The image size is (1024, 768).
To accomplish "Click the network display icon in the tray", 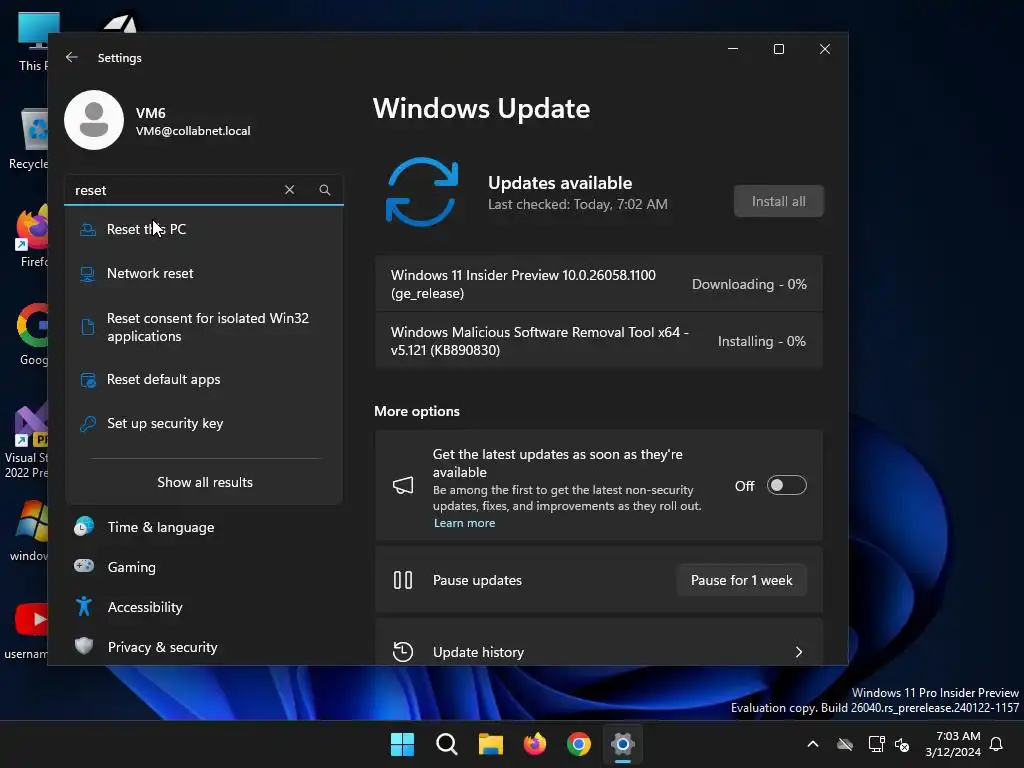I will coord(876,744).
